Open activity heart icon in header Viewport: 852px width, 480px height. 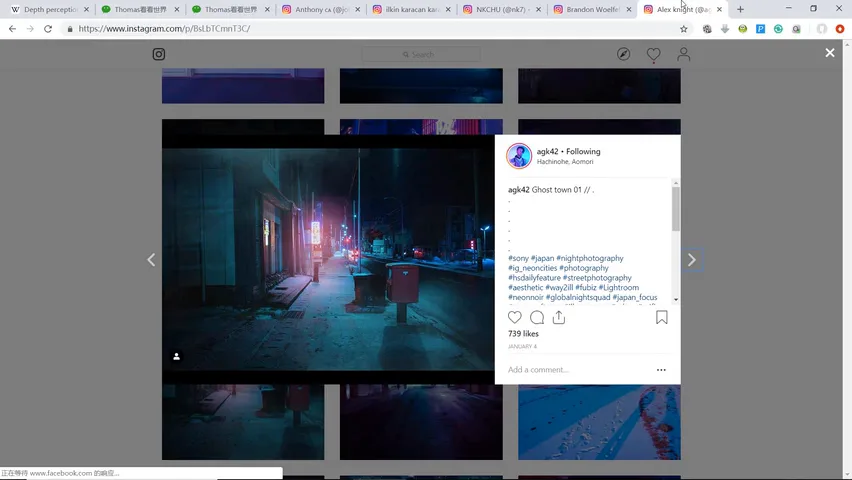tap(653, 54)
